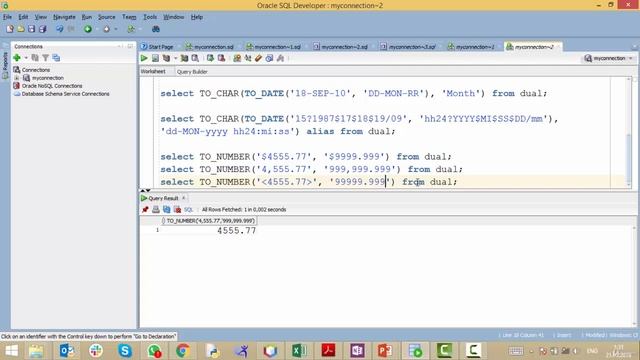Click the worksheet editor vertical scrollbar
This screenshot has height=360, width=640.
(x=629, y=131)
